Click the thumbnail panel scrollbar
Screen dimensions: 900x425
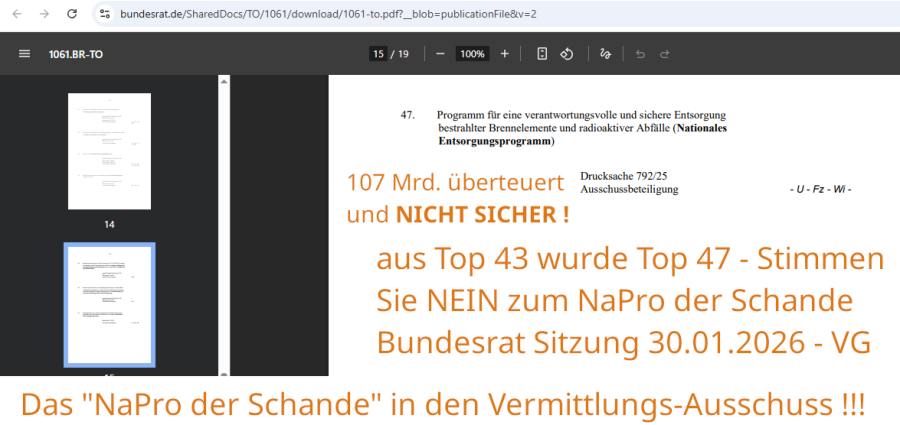(x=223, y=200)
